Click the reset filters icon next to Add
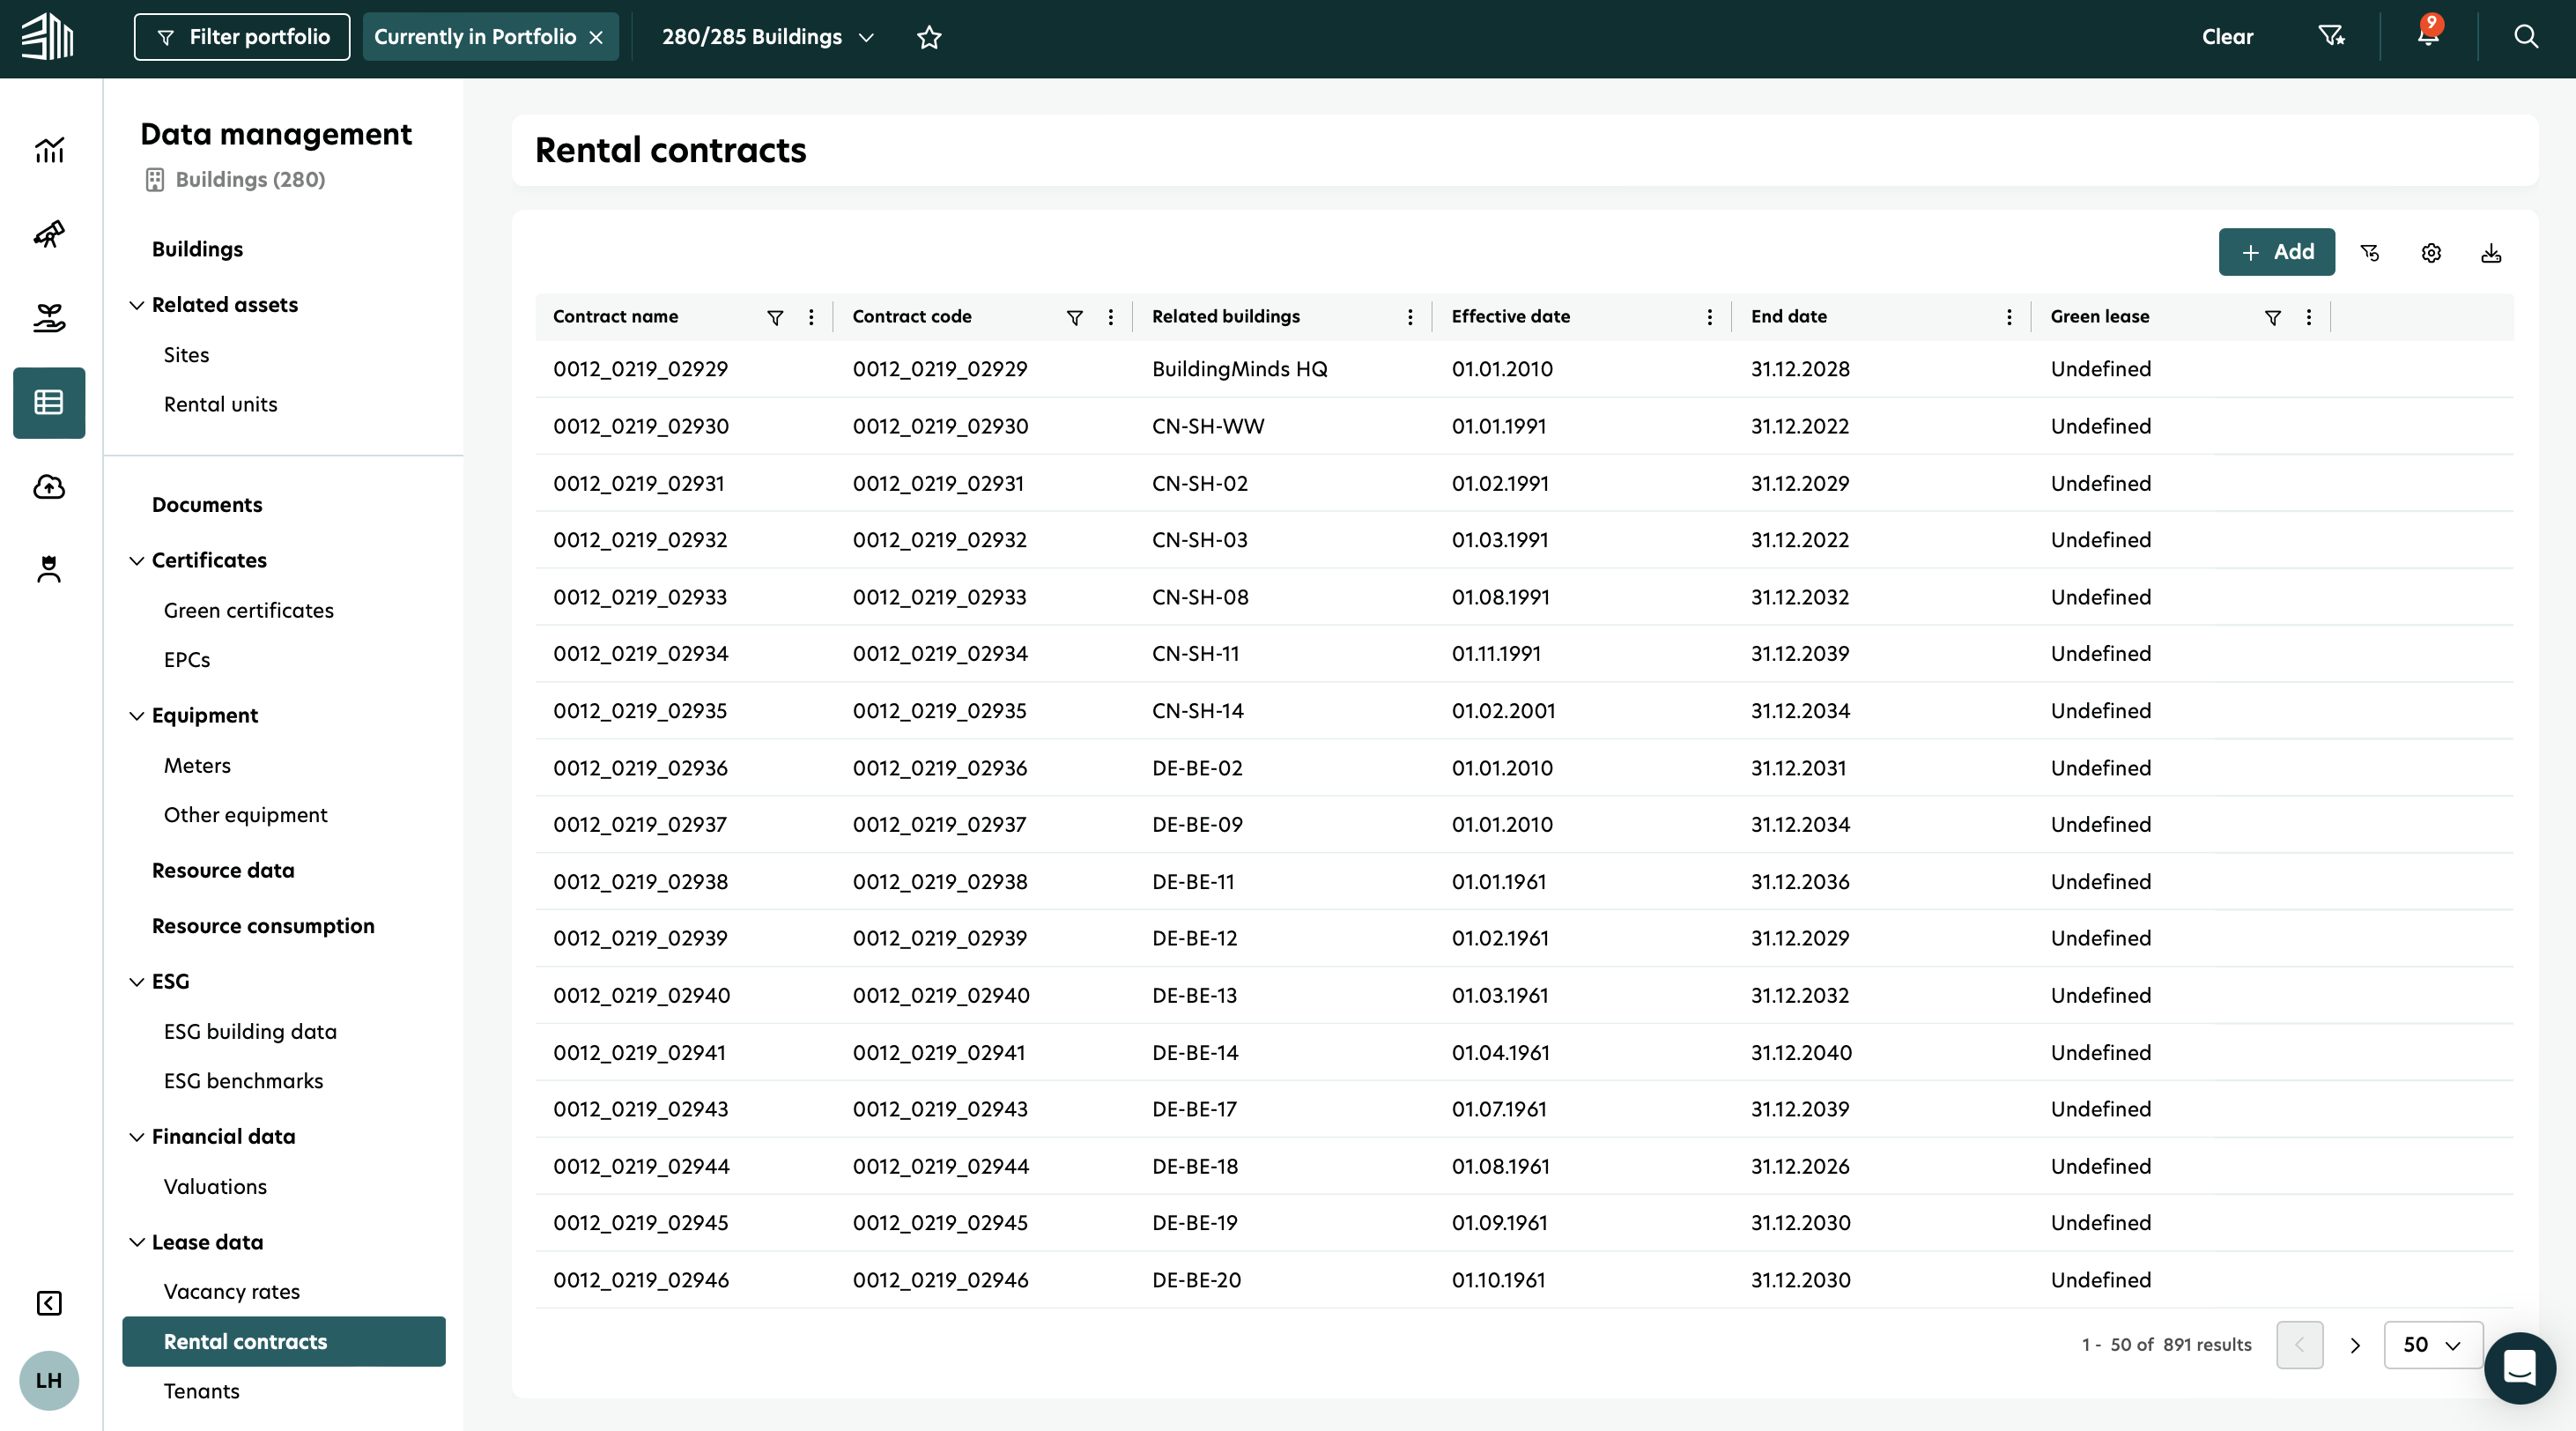2576x1431 pixels. pyautogui.click(x=2370, y=252)
